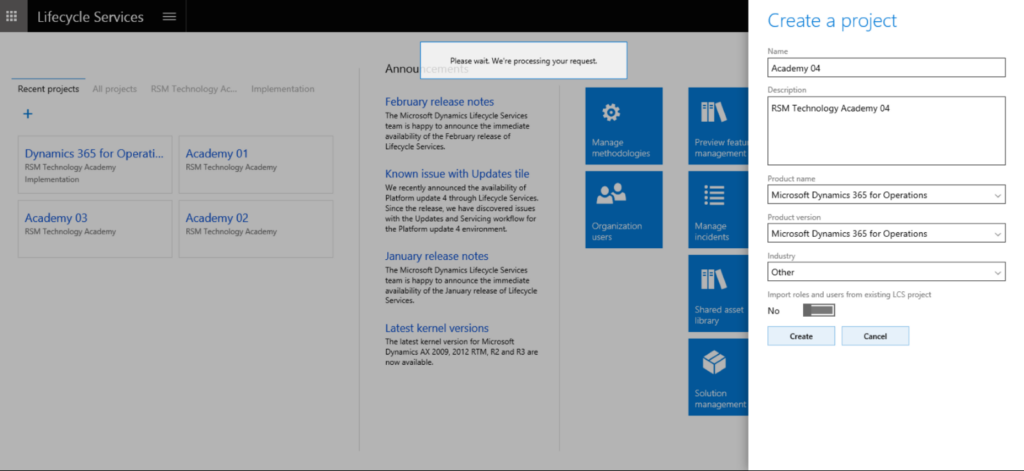This screenshot has width=1024, height=471.
Task: Switch to the RSM Technology Ac... tab
Action: pos(194,89)
